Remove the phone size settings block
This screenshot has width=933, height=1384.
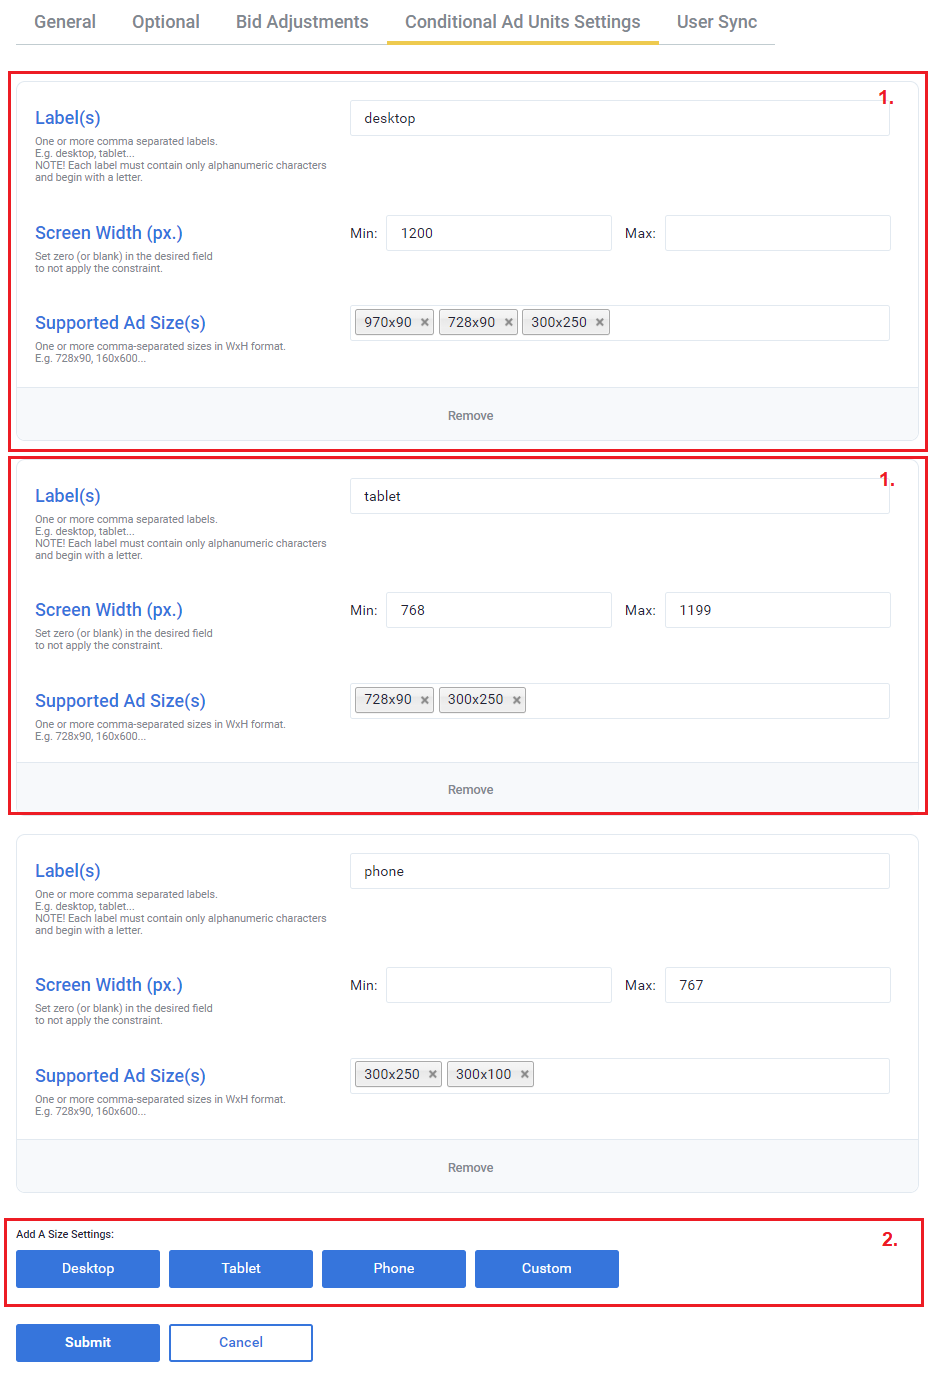470,1168
